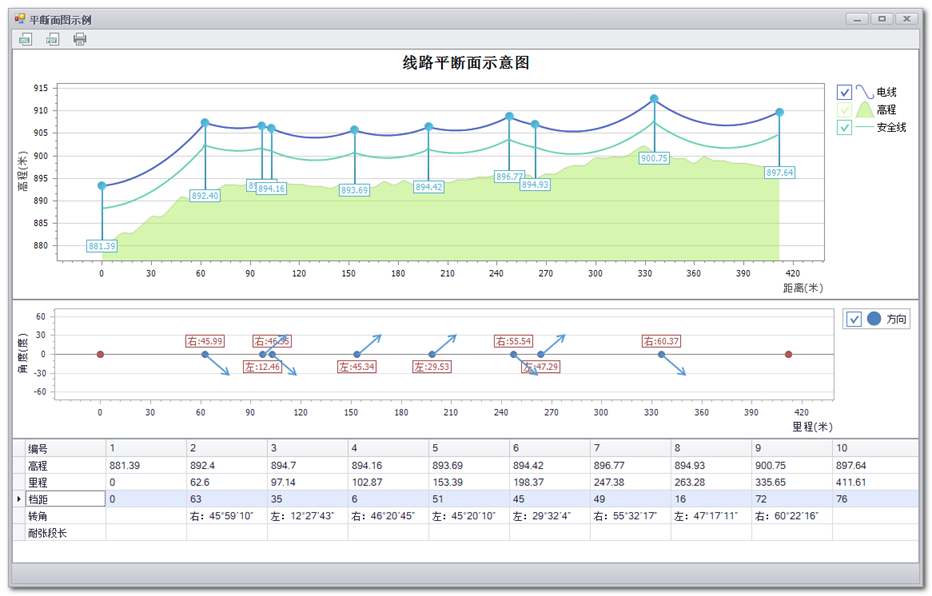Toggle the 高程 series checkbox
The height and width of the screenshot is (596, 932).
[844, 109]
